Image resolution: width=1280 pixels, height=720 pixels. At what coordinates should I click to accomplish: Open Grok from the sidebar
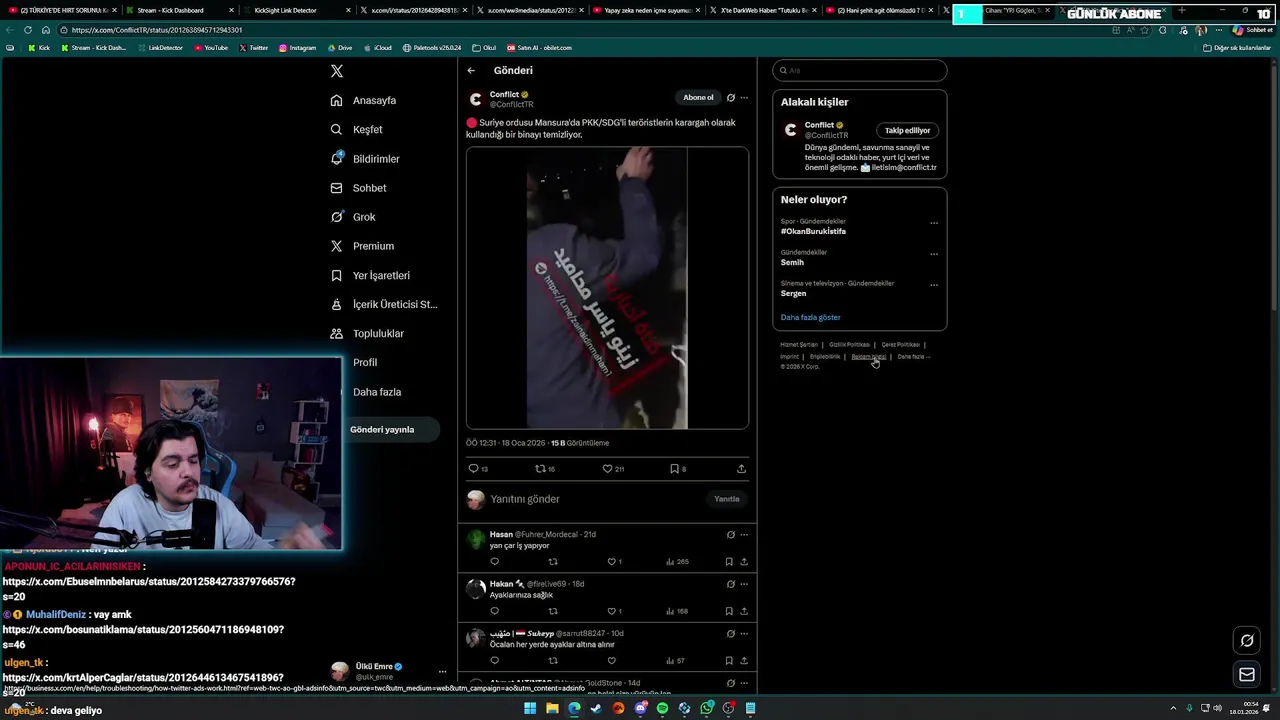pyautogui.click(x=353, y=217)
